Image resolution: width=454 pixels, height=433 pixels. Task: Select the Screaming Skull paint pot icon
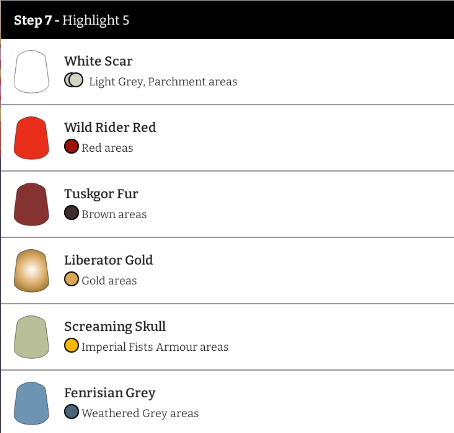pyautogui.click(x=31, y=337)
